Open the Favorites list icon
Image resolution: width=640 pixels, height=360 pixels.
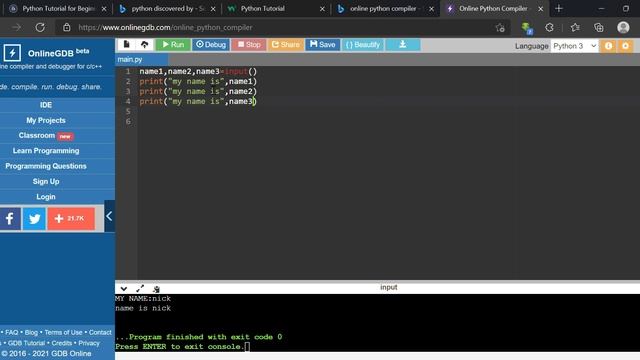[x=575, y=27]
